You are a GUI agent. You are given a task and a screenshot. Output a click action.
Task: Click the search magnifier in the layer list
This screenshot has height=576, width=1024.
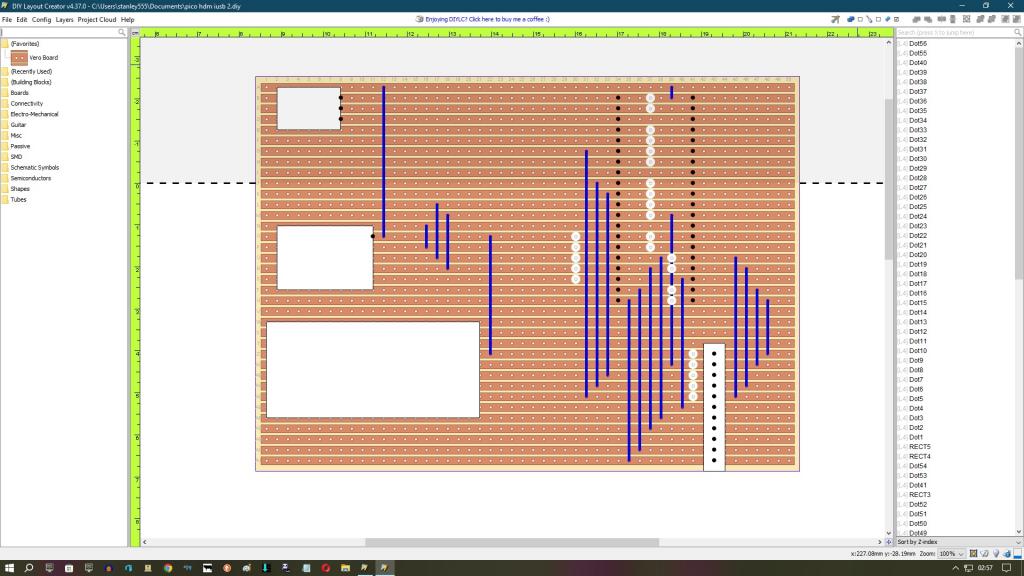(x=1016, y=33)
